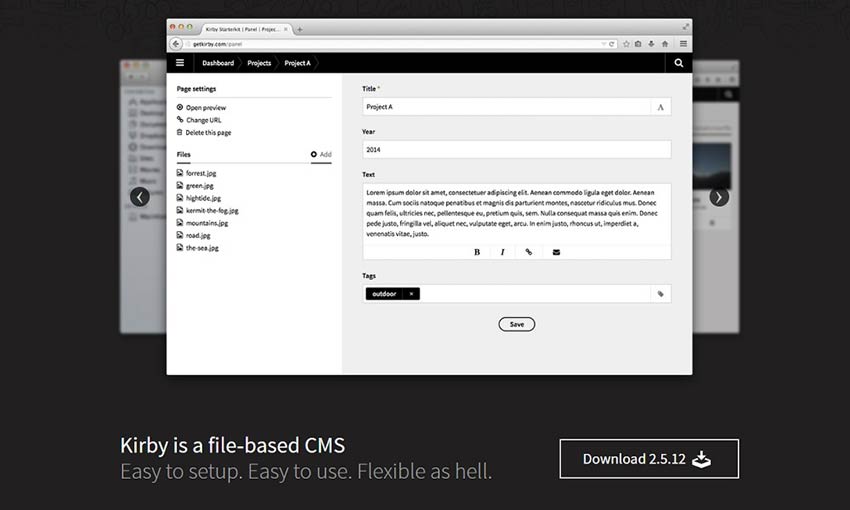Bookmark page with star icon
850x510 pixels.
[626, 44]
